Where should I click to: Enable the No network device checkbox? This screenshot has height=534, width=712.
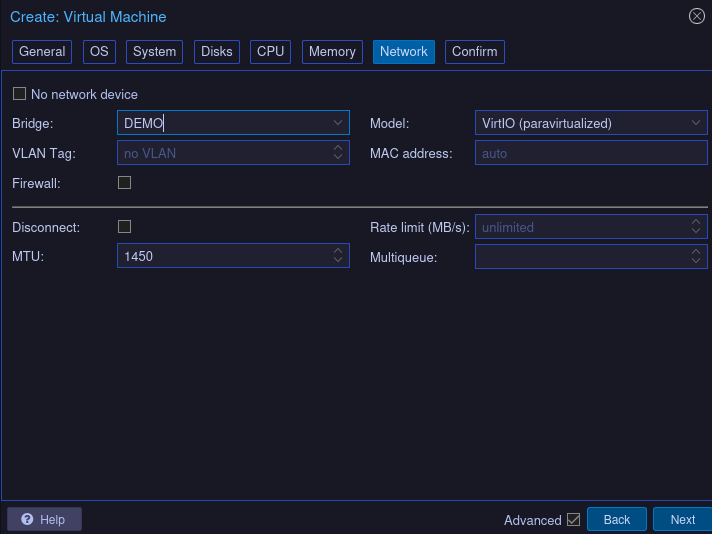19,94
